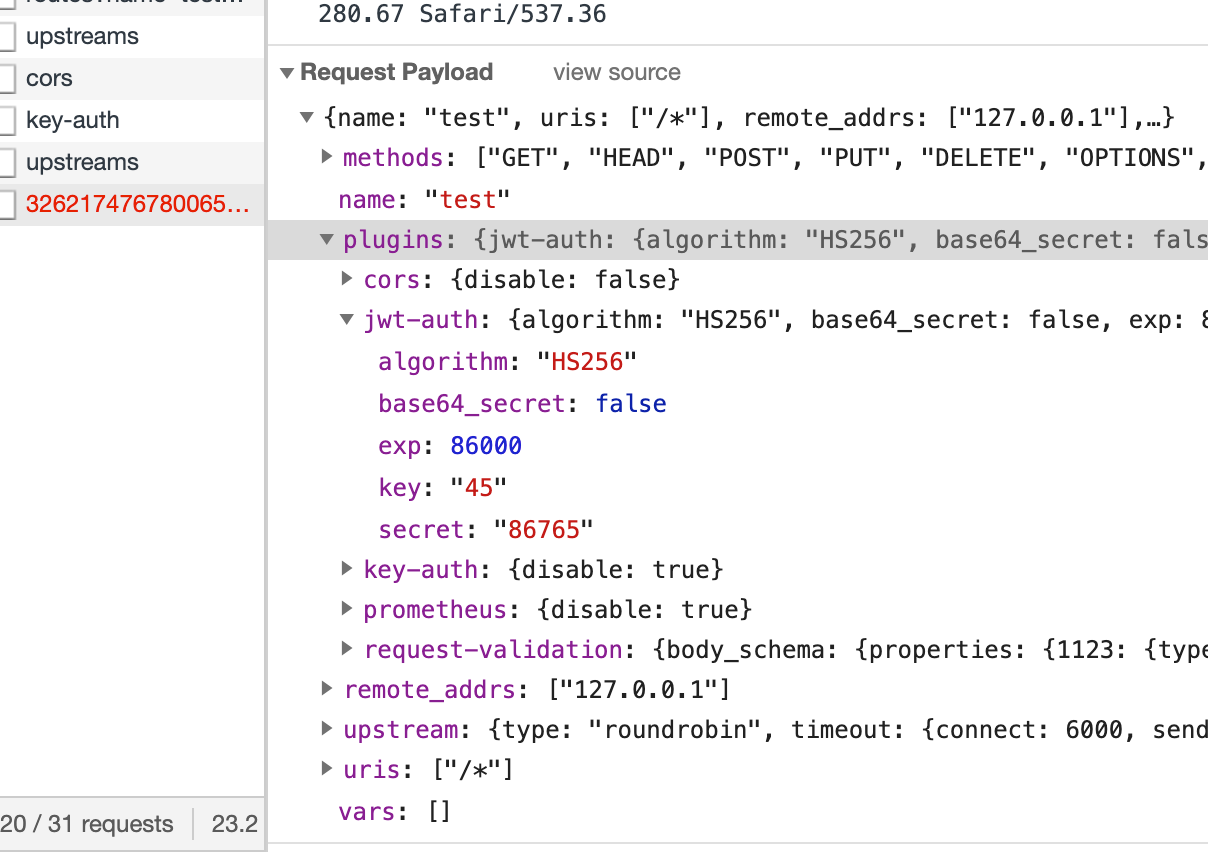Expand the uris array node
1208x852 pixels.
[x=327, y=769]
